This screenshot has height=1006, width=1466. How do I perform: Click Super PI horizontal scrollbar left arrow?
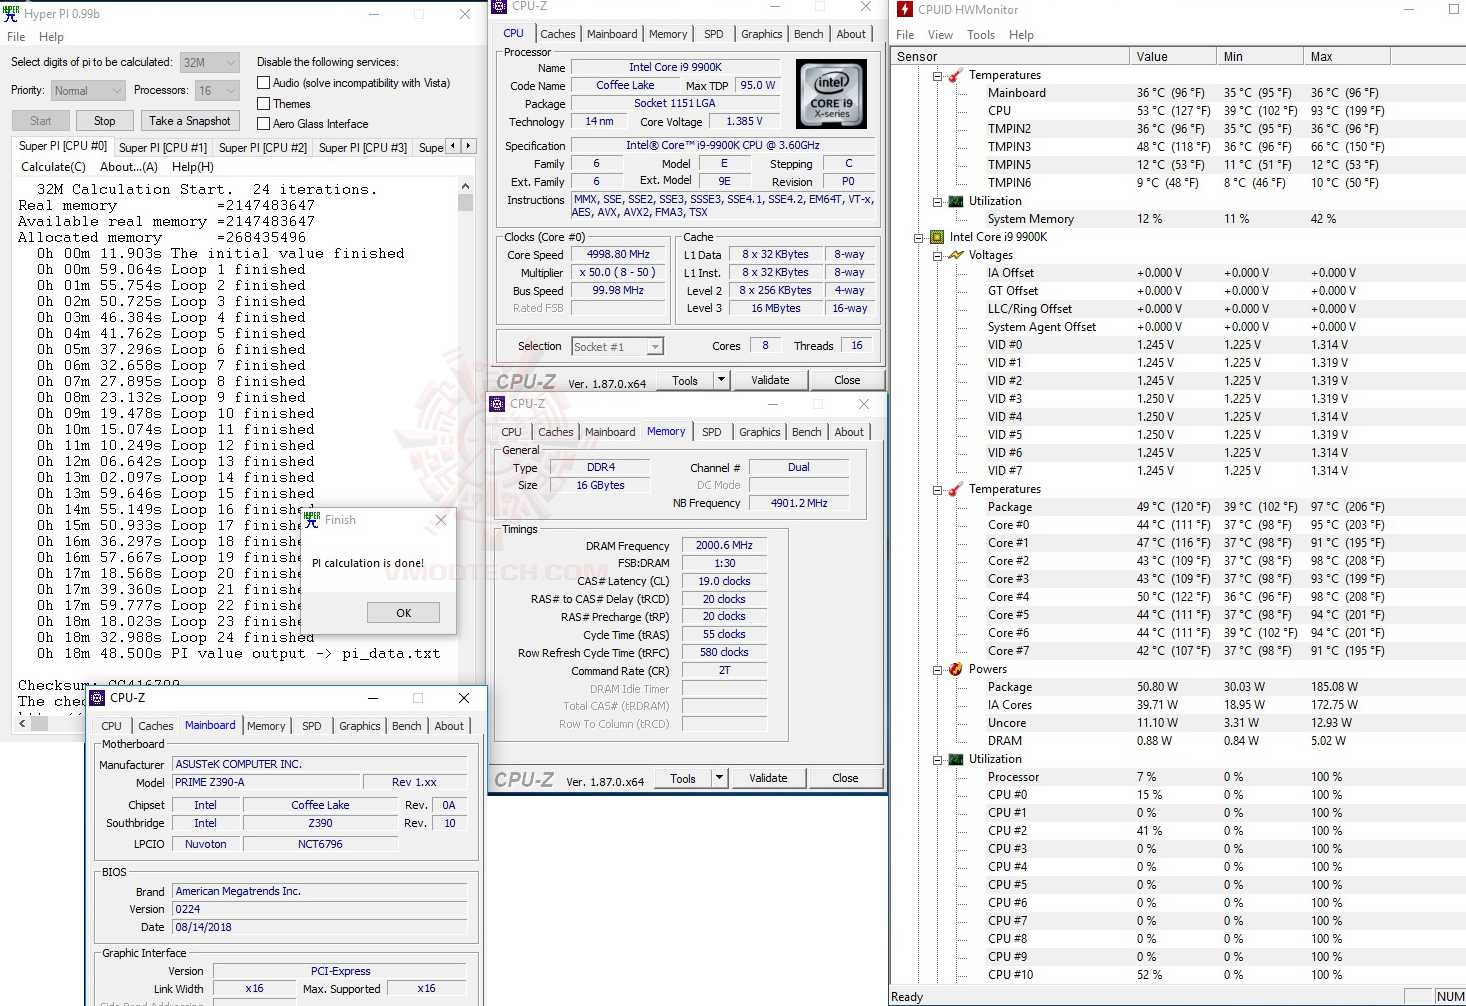pyautogui.click(x=24, y=723)
